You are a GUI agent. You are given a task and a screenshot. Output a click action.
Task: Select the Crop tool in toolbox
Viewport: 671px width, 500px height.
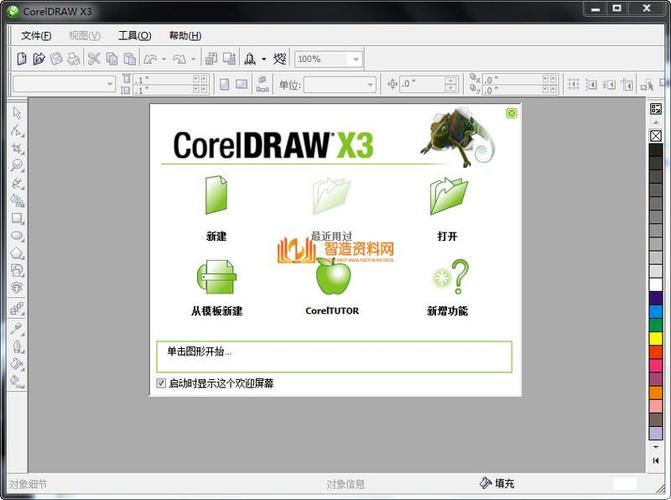coord(17,148)
